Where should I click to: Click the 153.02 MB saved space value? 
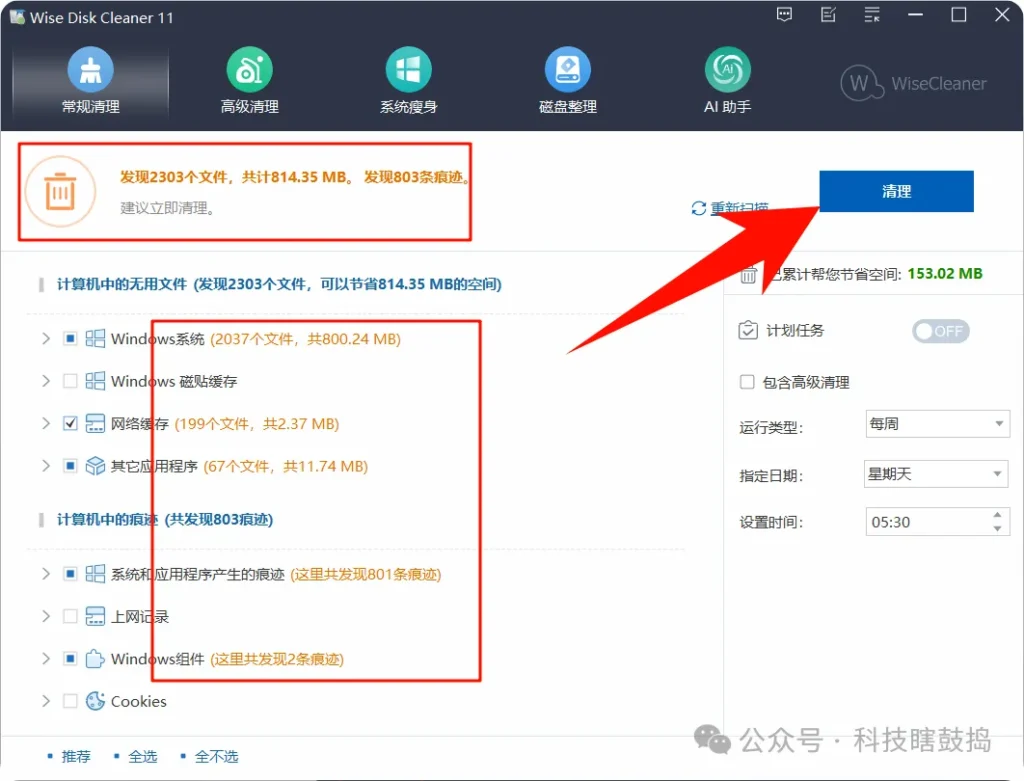click(x=944, y=274)
